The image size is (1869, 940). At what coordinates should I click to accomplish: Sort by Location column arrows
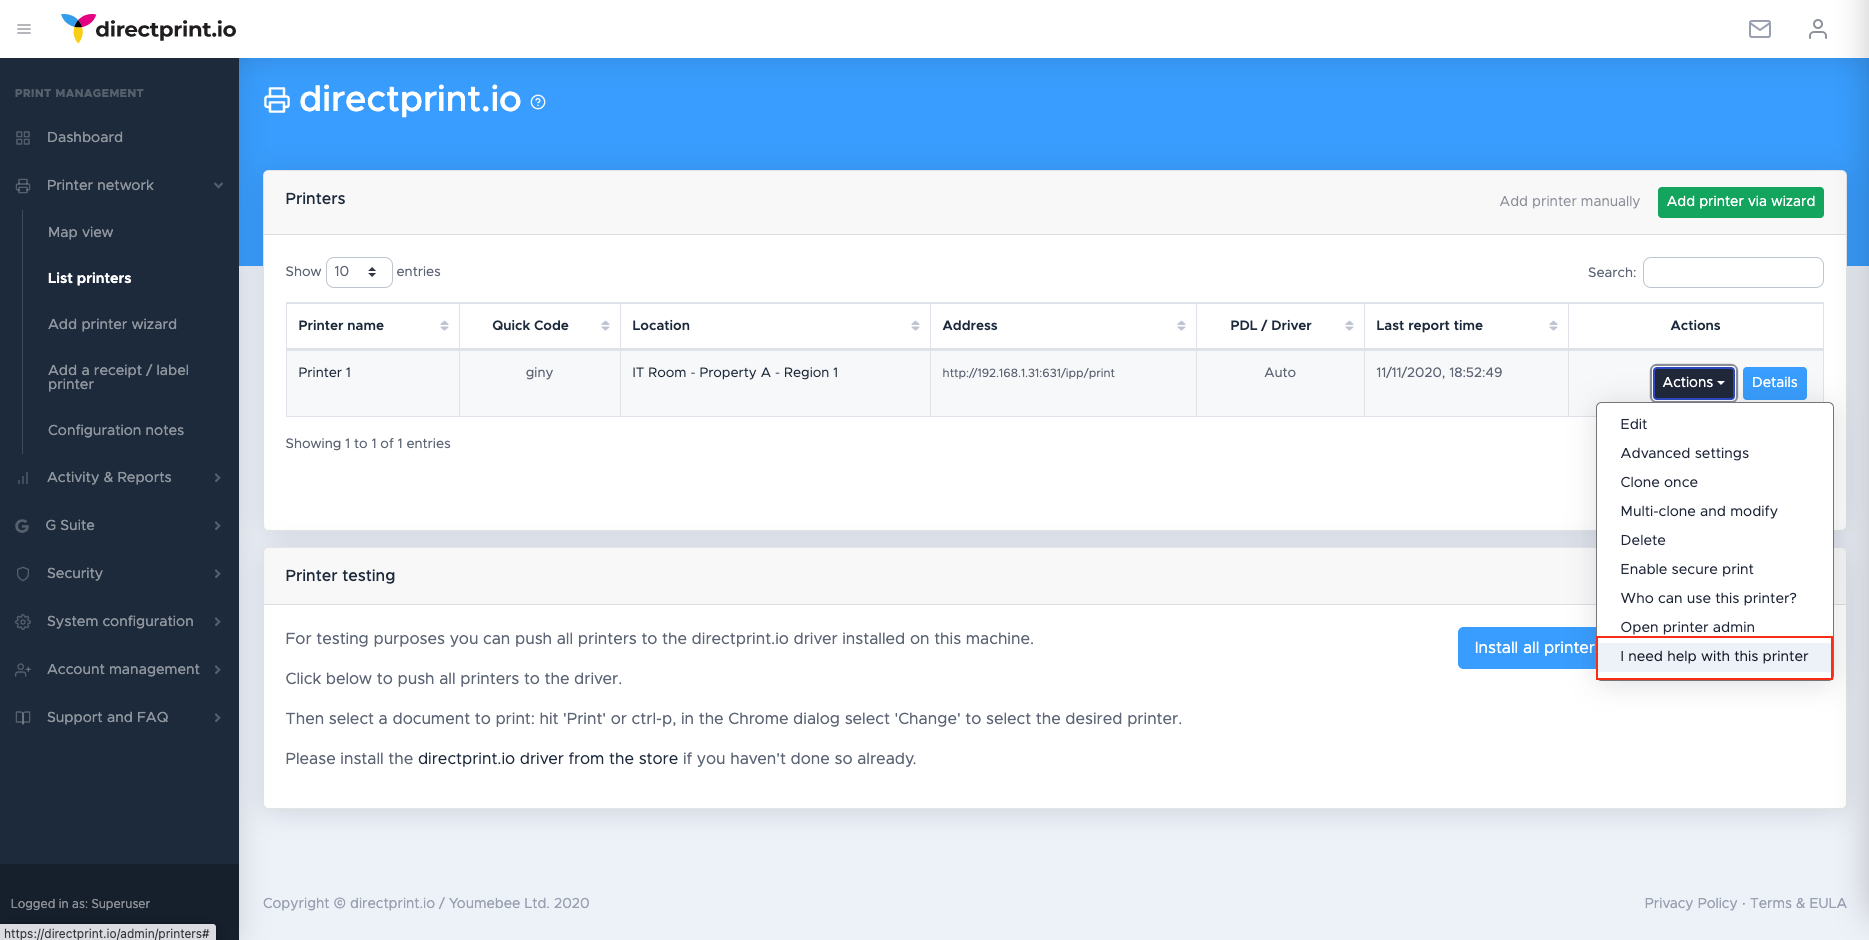(x=915, y=326)
